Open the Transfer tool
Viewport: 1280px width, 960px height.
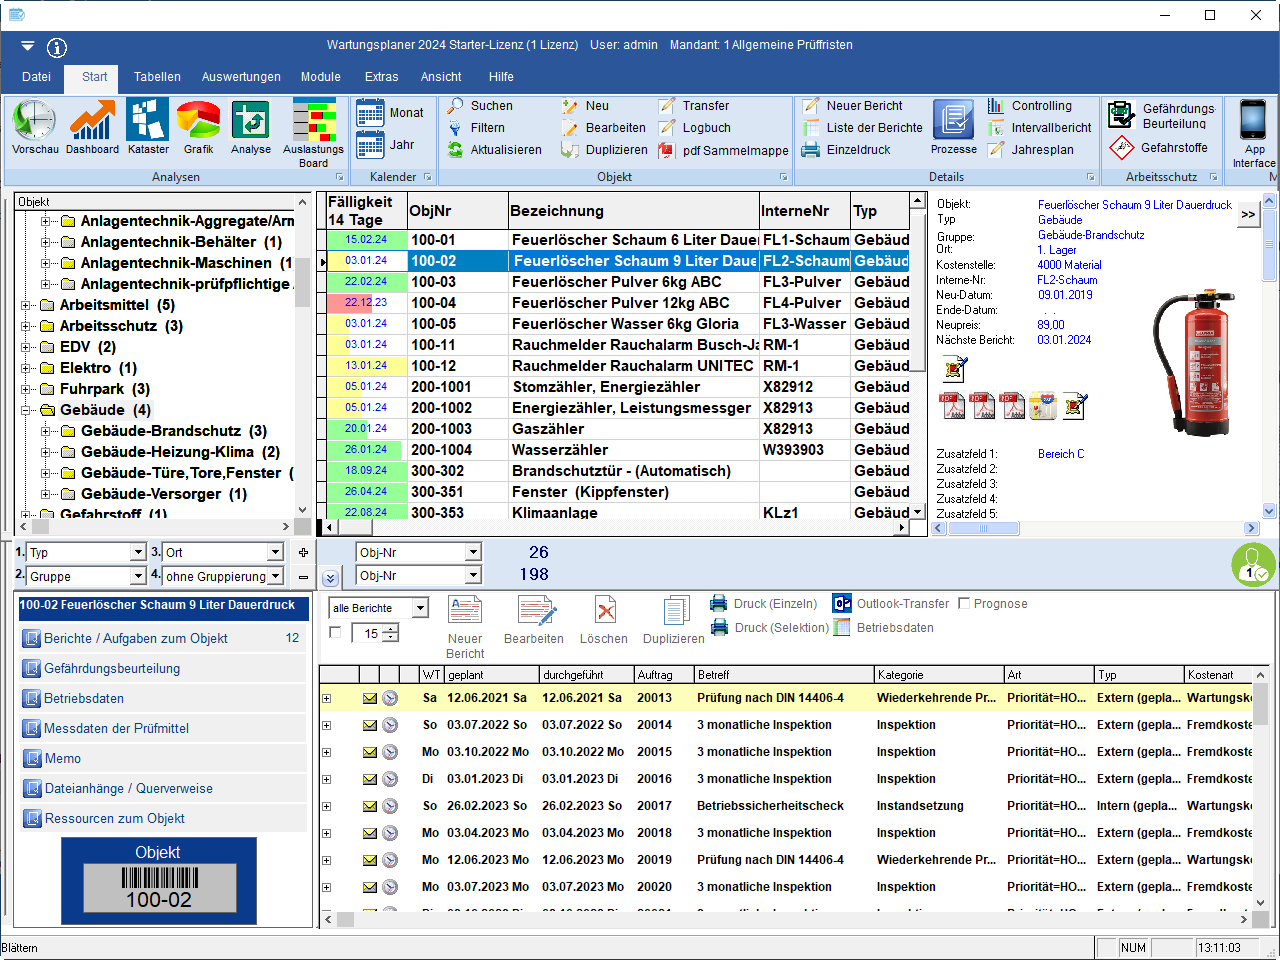694,105
